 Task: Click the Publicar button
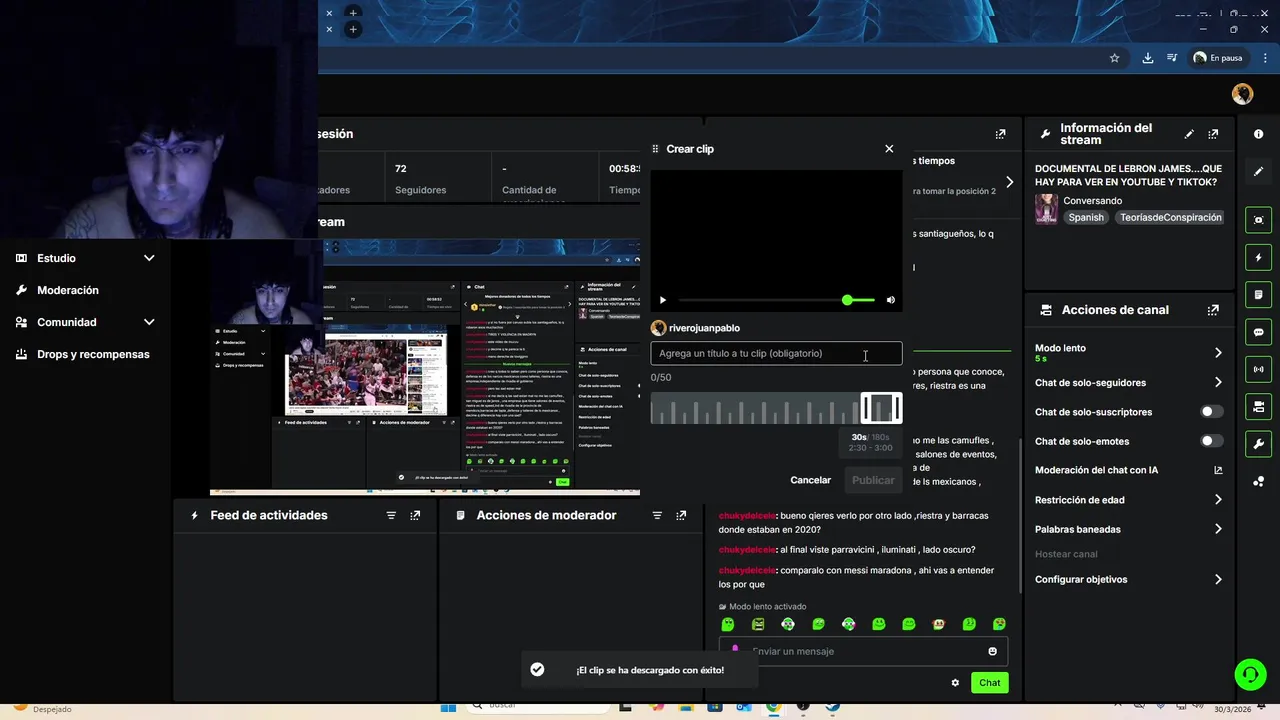[873, 480]
